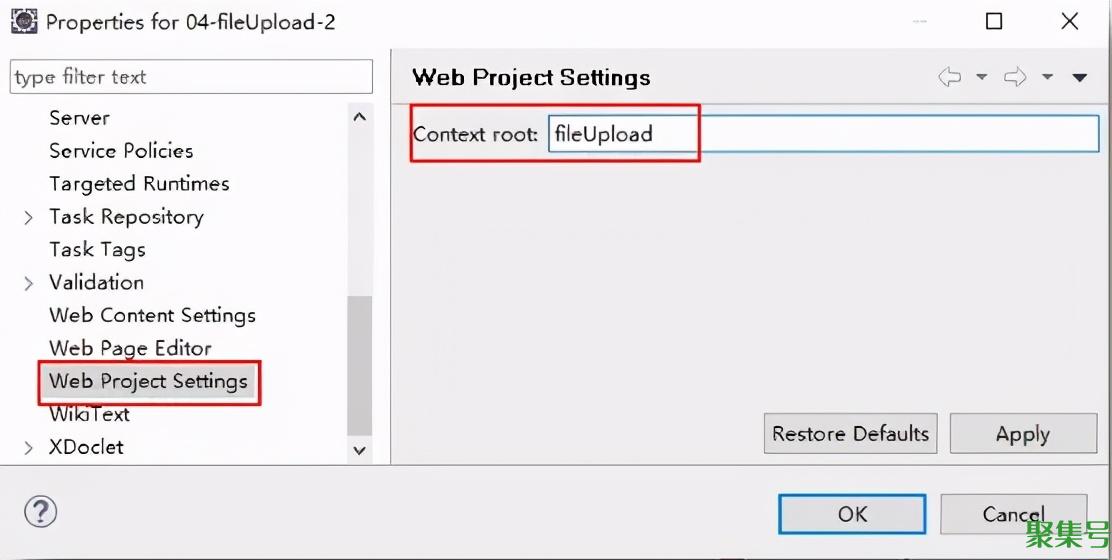This screenshot has width=1112, height=560.
Task: Select Web Project Settings in tree
Action: click(x=148, y=381)
